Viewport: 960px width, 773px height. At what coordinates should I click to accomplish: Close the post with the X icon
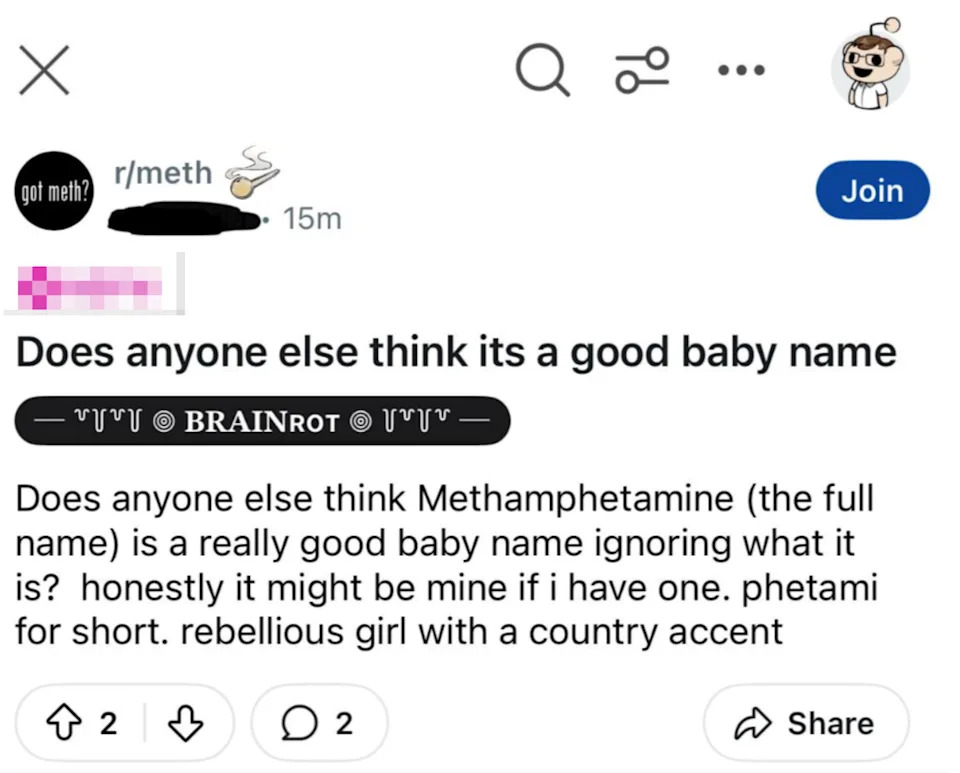[x=44, y=71]
